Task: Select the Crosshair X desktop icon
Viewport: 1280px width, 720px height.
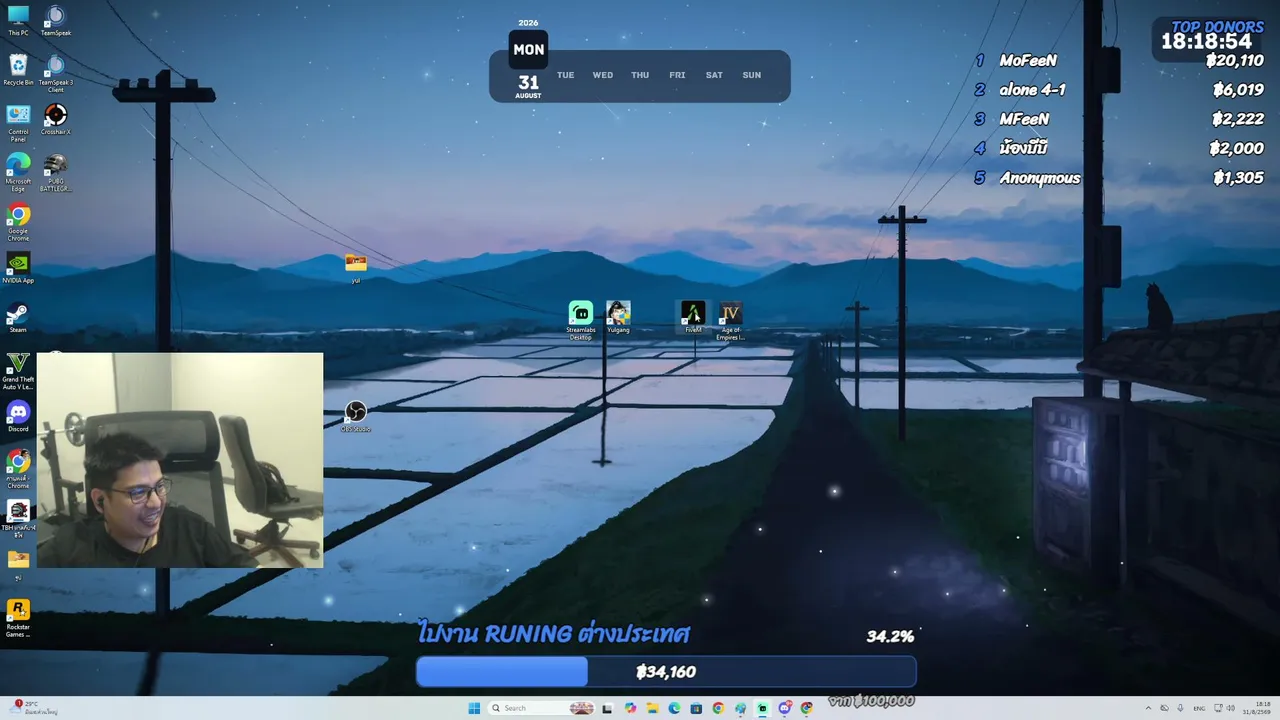Action: coord(56,120)
